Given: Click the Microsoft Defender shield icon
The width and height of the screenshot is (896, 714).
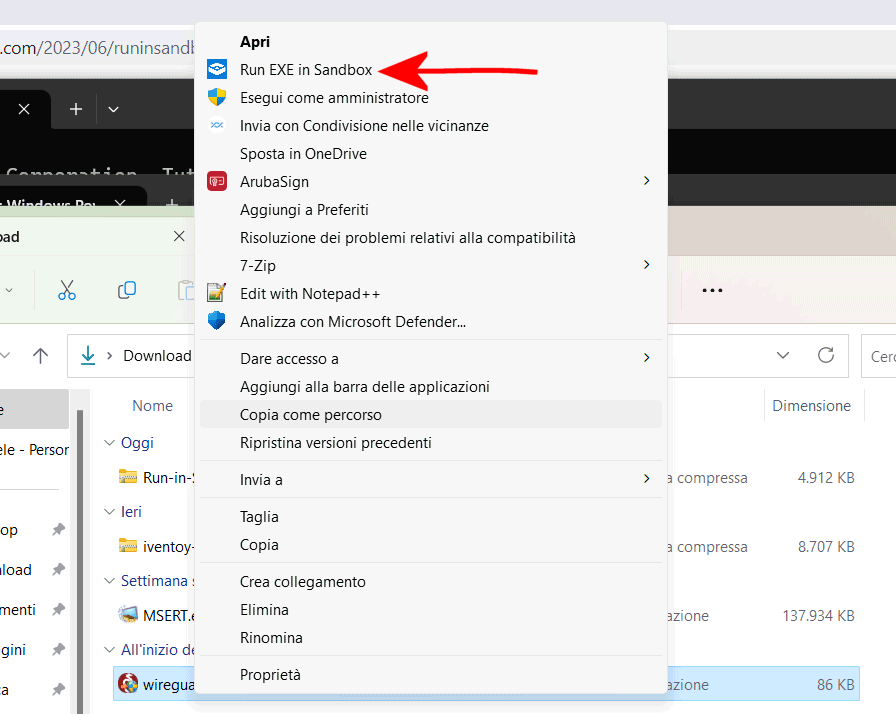Looking at the screenshot, I should tap(217, 321).
